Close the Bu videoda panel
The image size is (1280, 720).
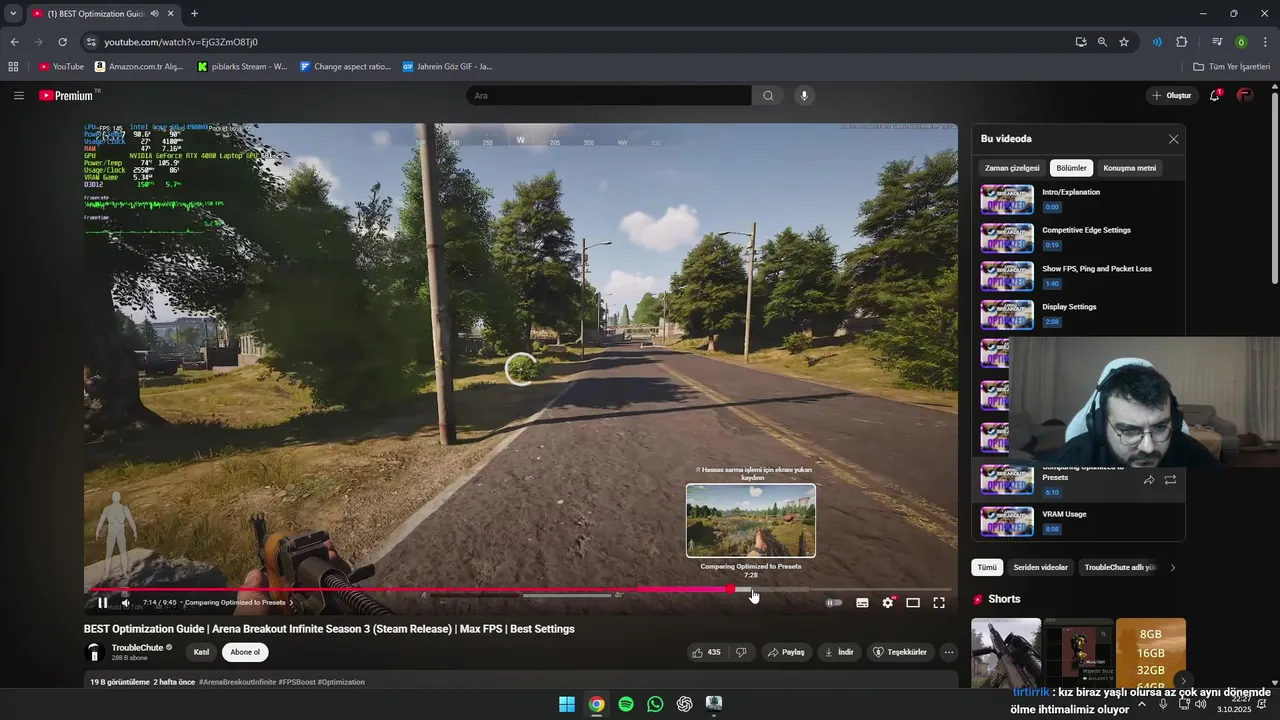[1174, 139]
